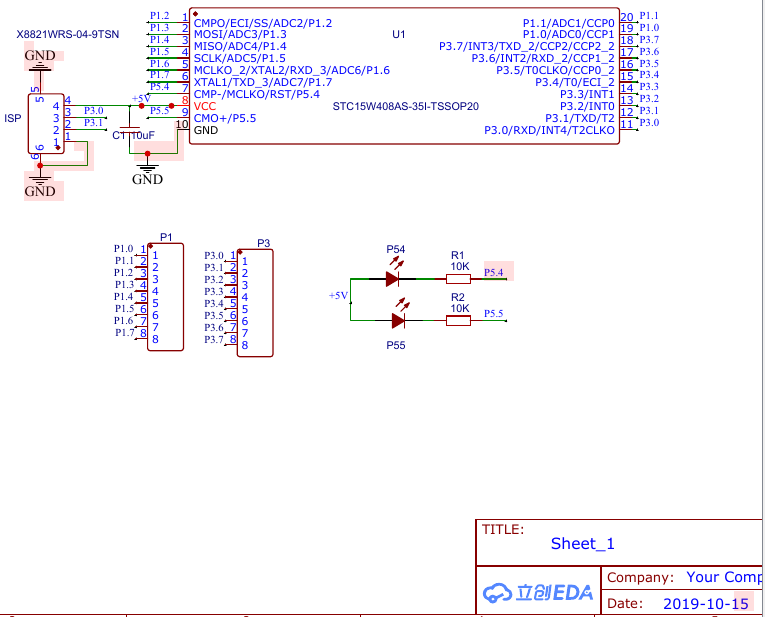Click the ISP designator text
The image size is (765, 617).
[x=12, y=118]
